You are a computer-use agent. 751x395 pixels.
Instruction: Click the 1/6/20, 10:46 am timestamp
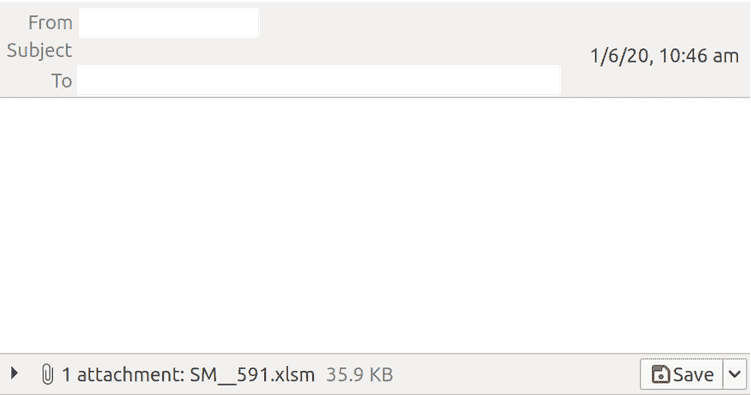pos(664,56)
